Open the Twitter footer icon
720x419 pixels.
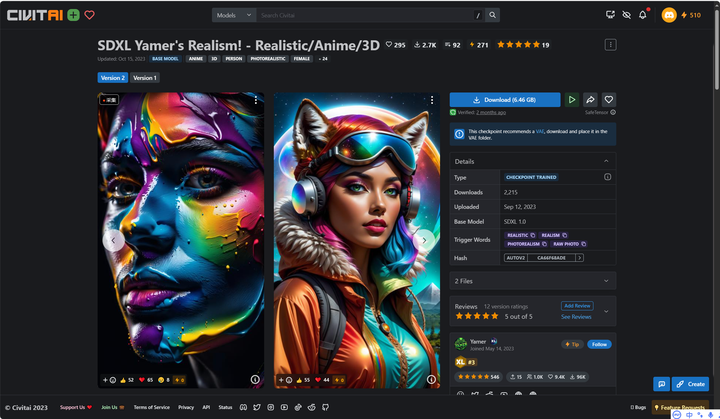257,408
